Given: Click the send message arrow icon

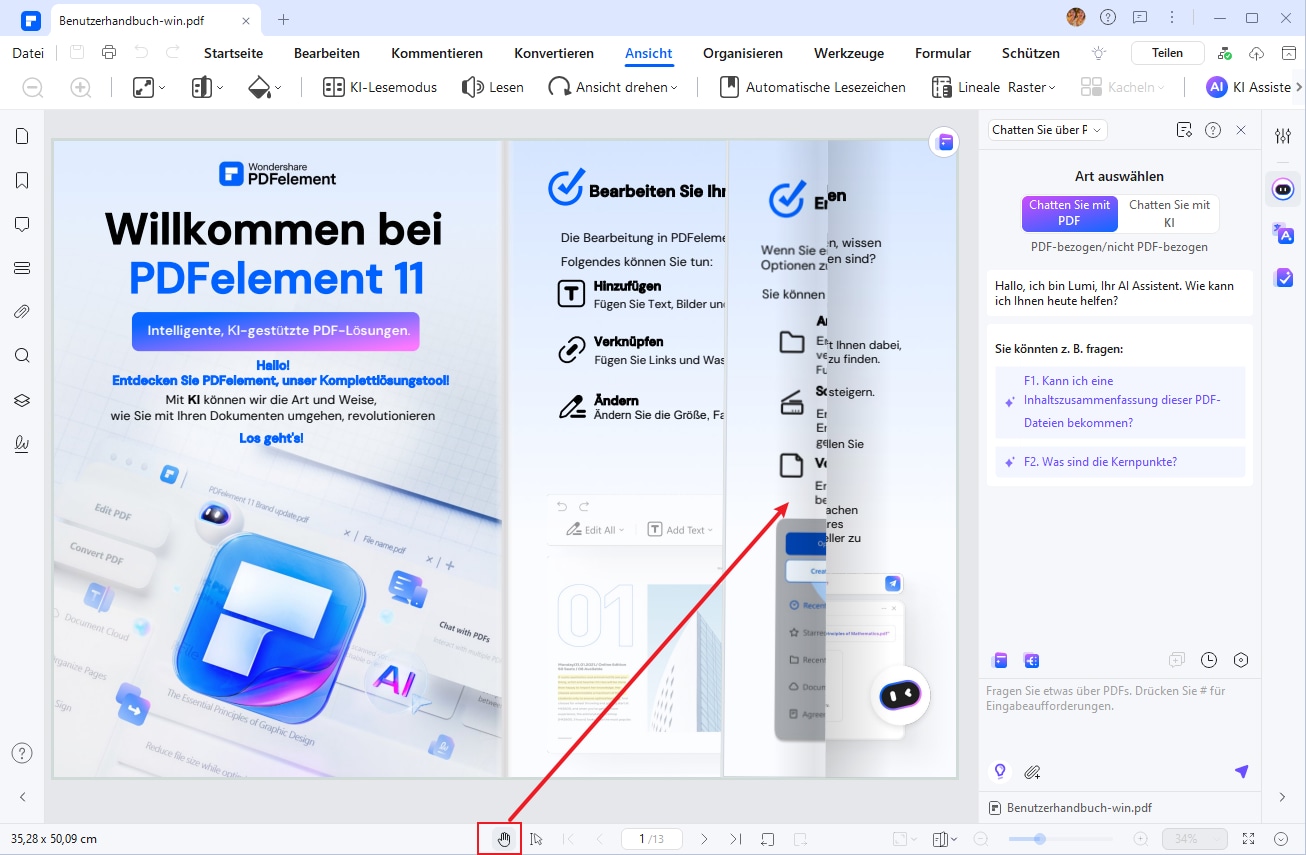Looking at the screenshot, I should [1241, 772].
